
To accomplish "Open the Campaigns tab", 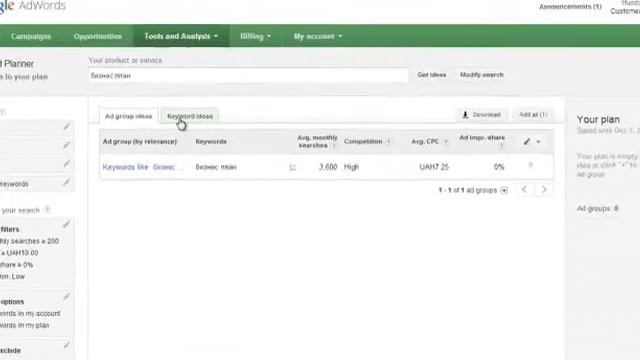I will (31, 36).
